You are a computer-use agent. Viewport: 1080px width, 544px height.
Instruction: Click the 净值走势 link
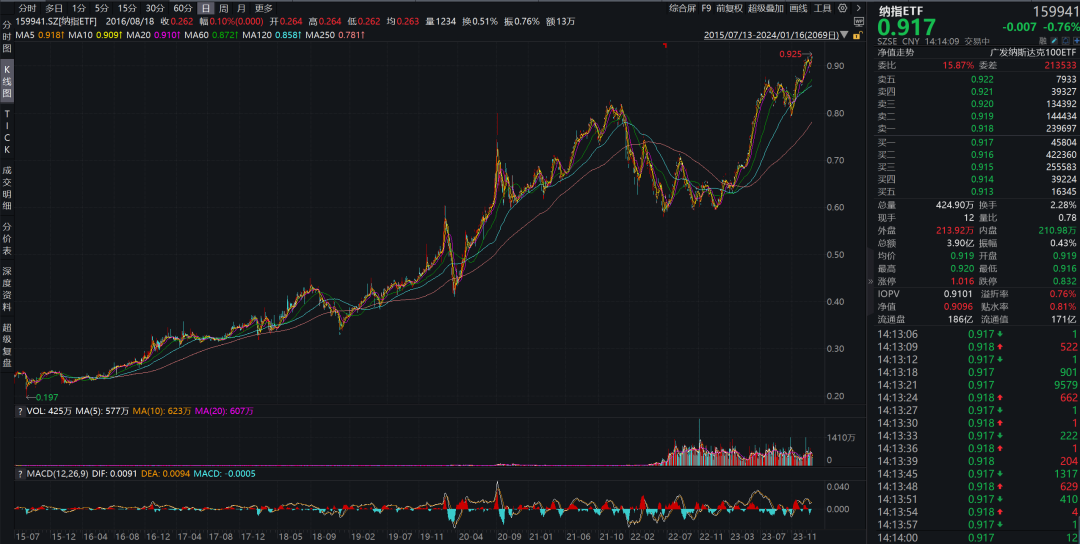[895, 52]
